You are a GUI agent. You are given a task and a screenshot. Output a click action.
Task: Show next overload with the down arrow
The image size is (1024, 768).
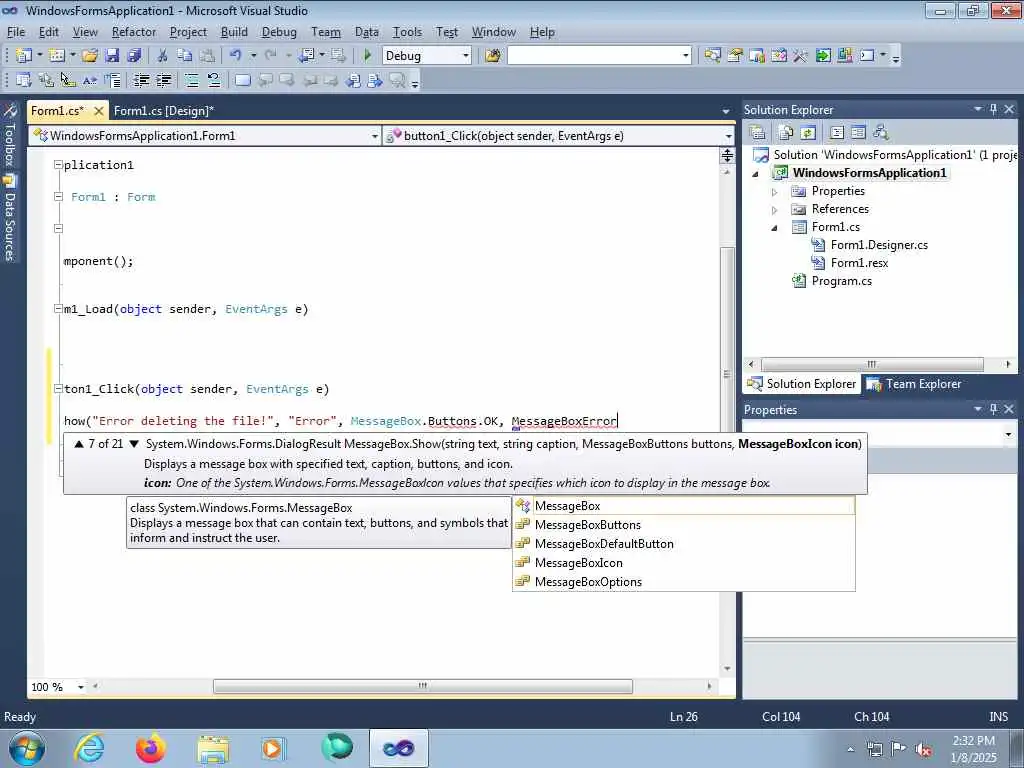(x=134, y=444)
